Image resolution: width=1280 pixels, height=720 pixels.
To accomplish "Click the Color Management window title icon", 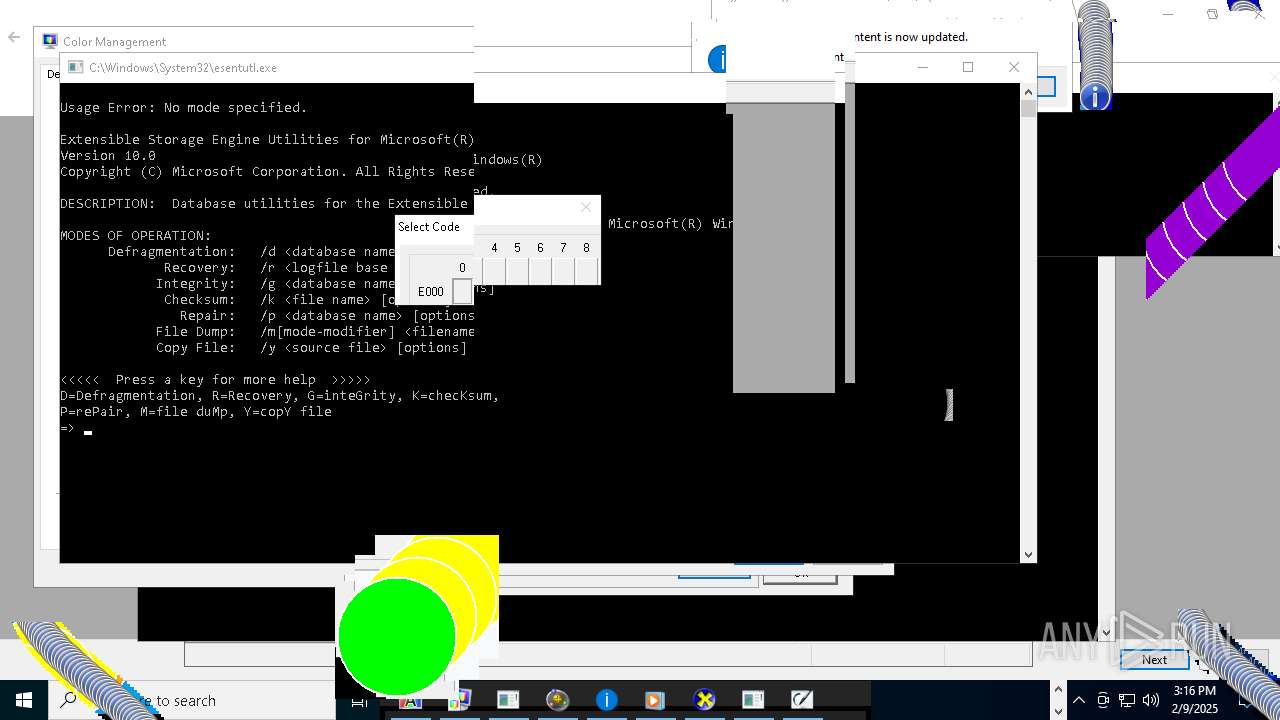I will [50, 41].
